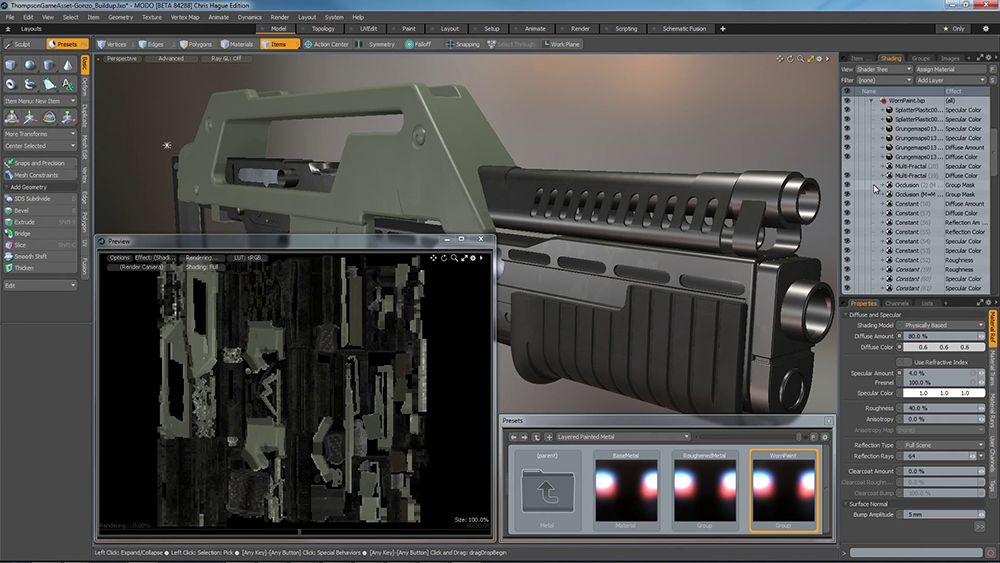
Task: Click Options button in Preview window
Action: [x=119, y=258]
